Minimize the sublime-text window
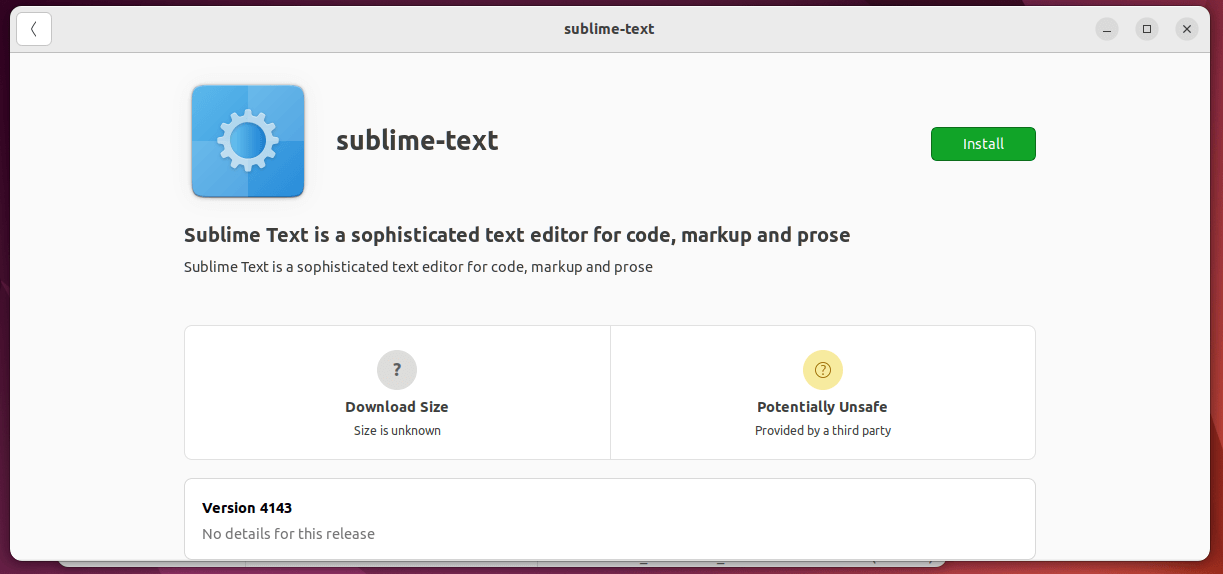Viewport: 1223px width, 574px height. tap(1106, 29)
